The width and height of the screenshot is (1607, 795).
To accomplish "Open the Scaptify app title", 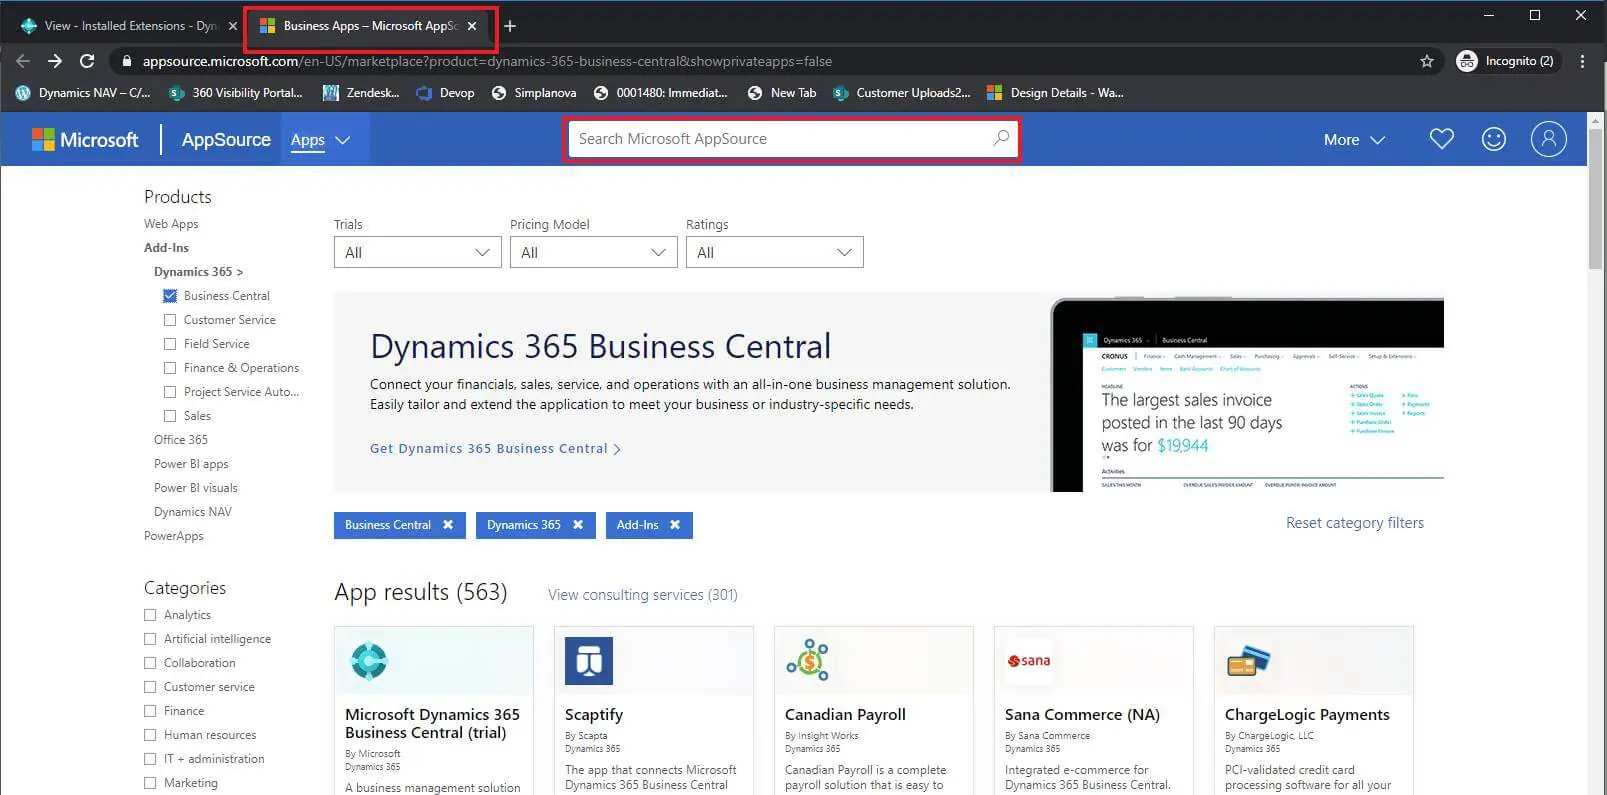I will pyautogui.click(x=594, y=715).
